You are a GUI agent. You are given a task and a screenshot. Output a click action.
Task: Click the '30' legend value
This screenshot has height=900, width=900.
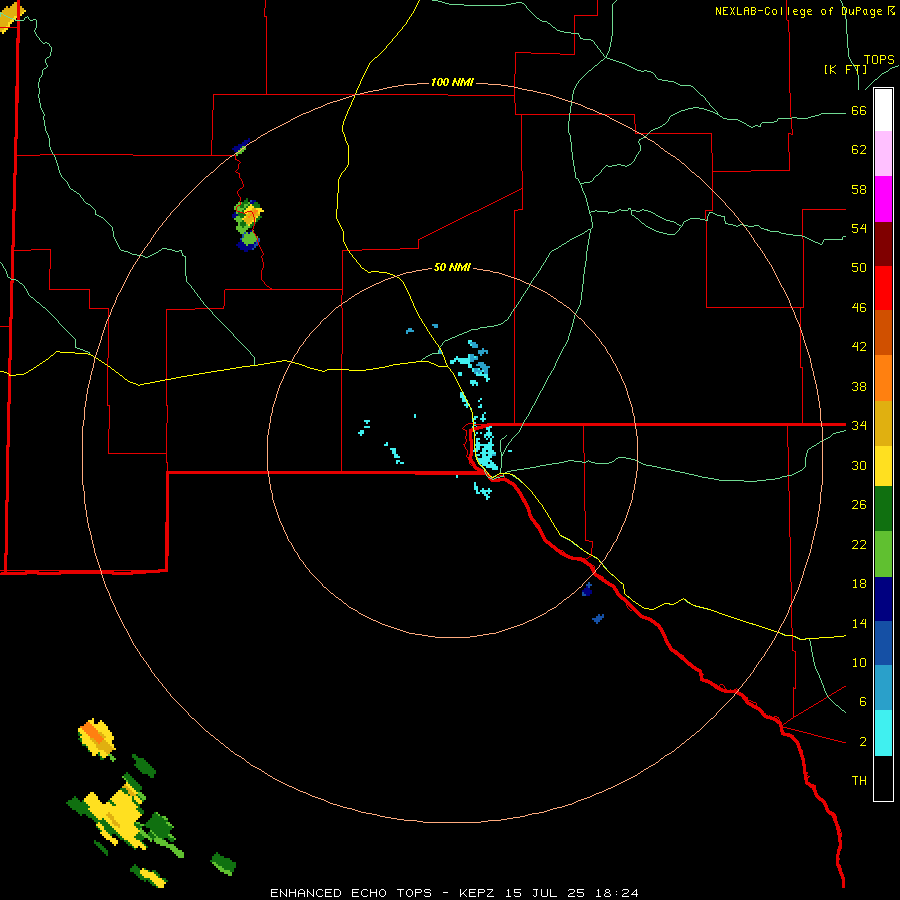(859, 465)
